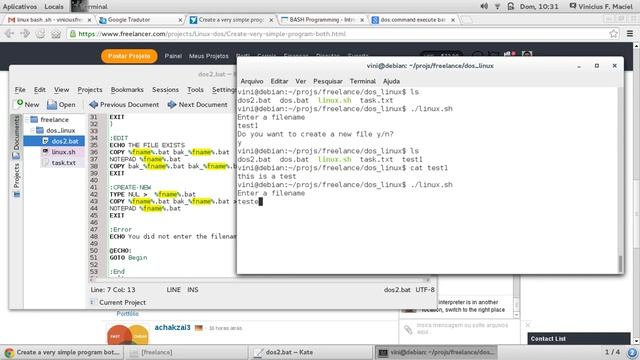Image resolution: width=640 pixels, height=360 pixels.
Task: Open Meus Projetos on Freelancer
Action: pyautogui.click(x=209, y=56)
